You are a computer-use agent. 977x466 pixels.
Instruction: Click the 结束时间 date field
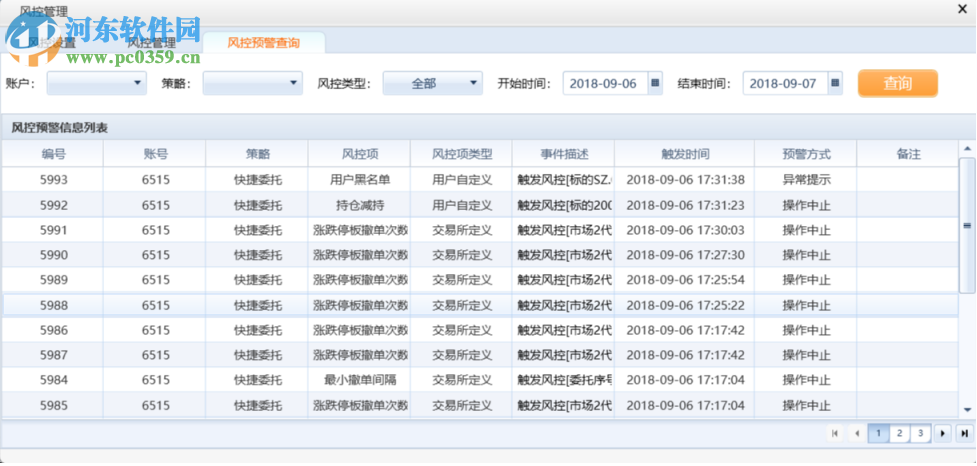click(x=785, y=83)
